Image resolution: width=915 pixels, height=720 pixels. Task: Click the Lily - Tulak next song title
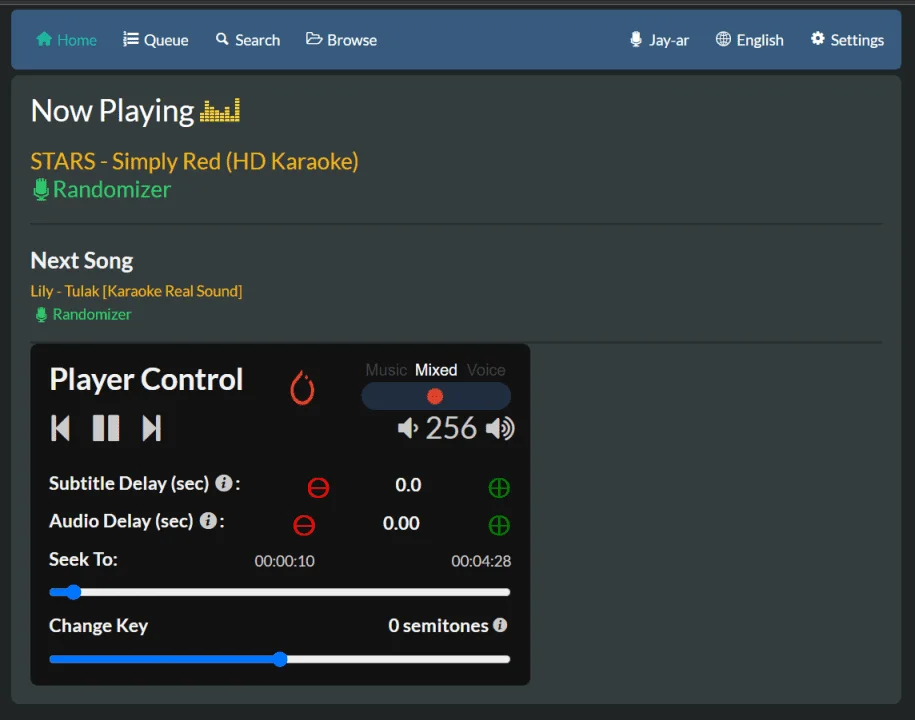point(136,291)
